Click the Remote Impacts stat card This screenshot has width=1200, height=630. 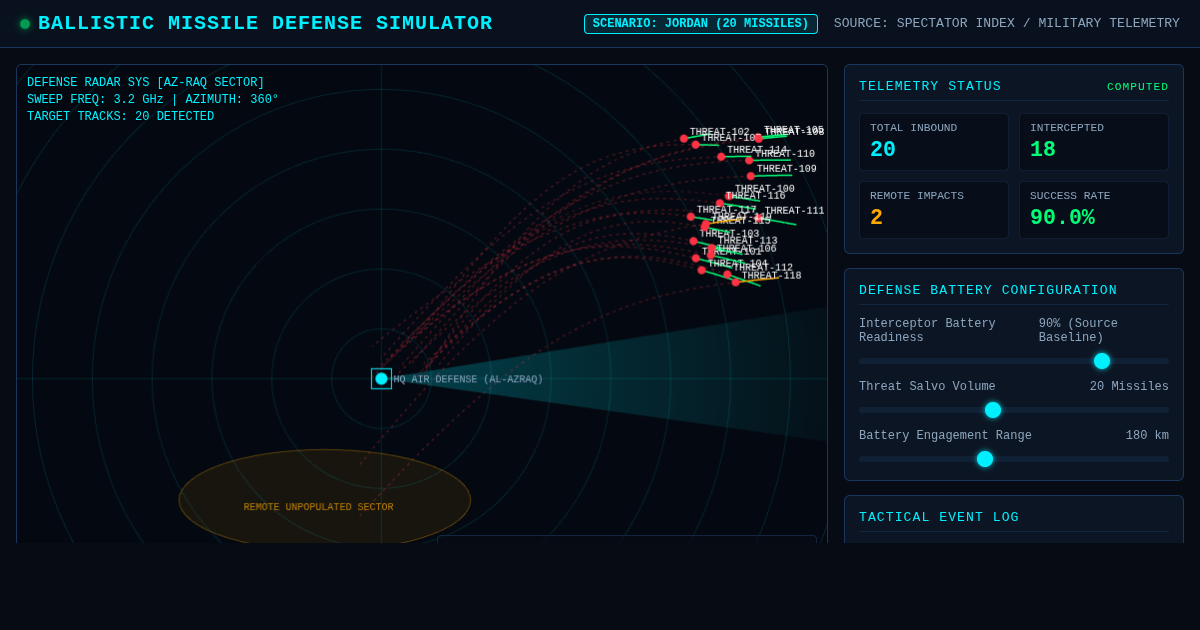(x=934, y=210)
